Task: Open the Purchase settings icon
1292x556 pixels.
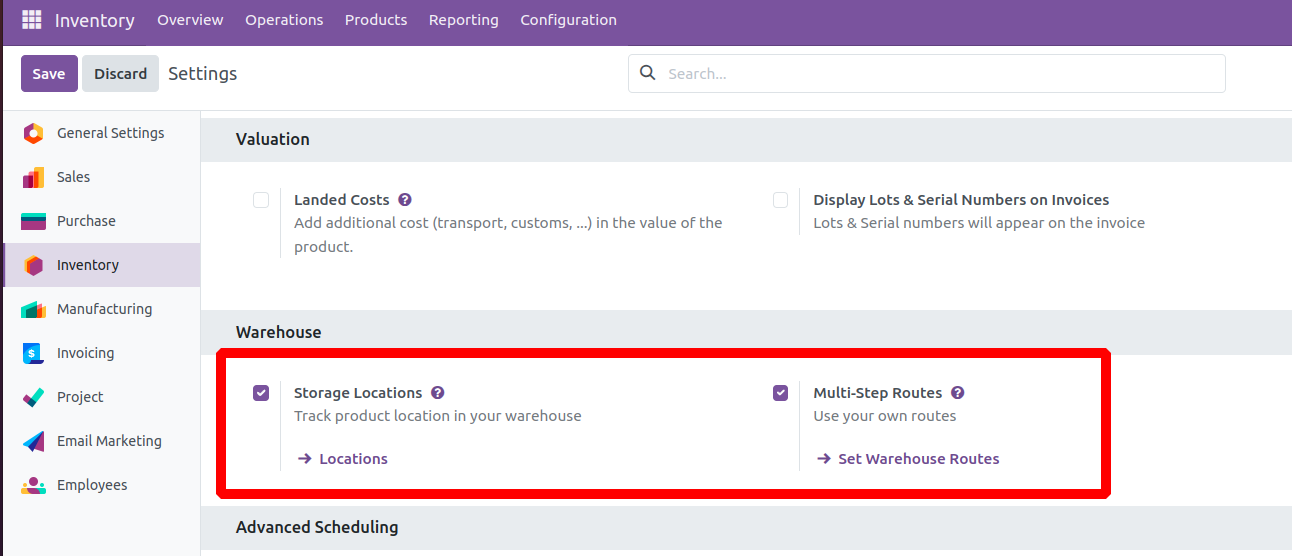Action: coord(33,221)
